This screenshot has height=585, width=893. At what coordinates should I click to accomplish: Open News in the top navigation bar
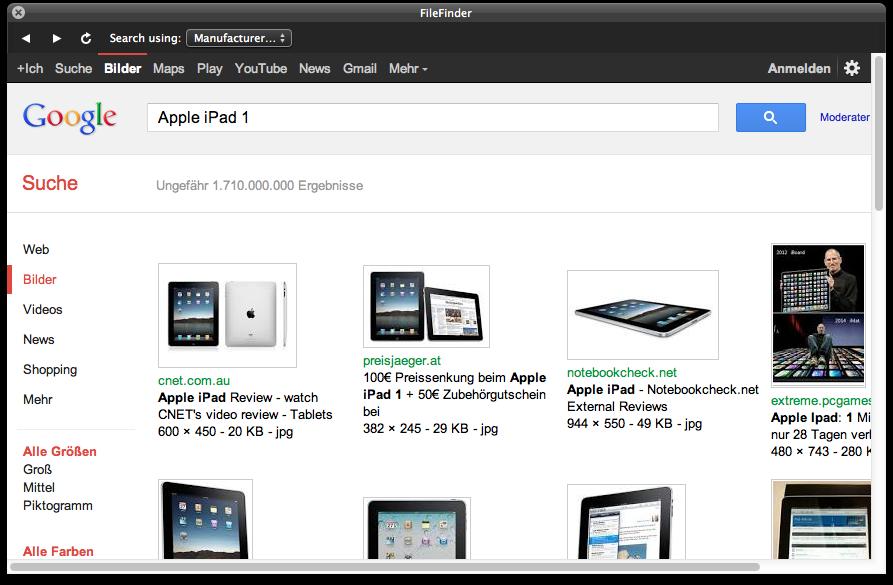[x=314, y=68]
